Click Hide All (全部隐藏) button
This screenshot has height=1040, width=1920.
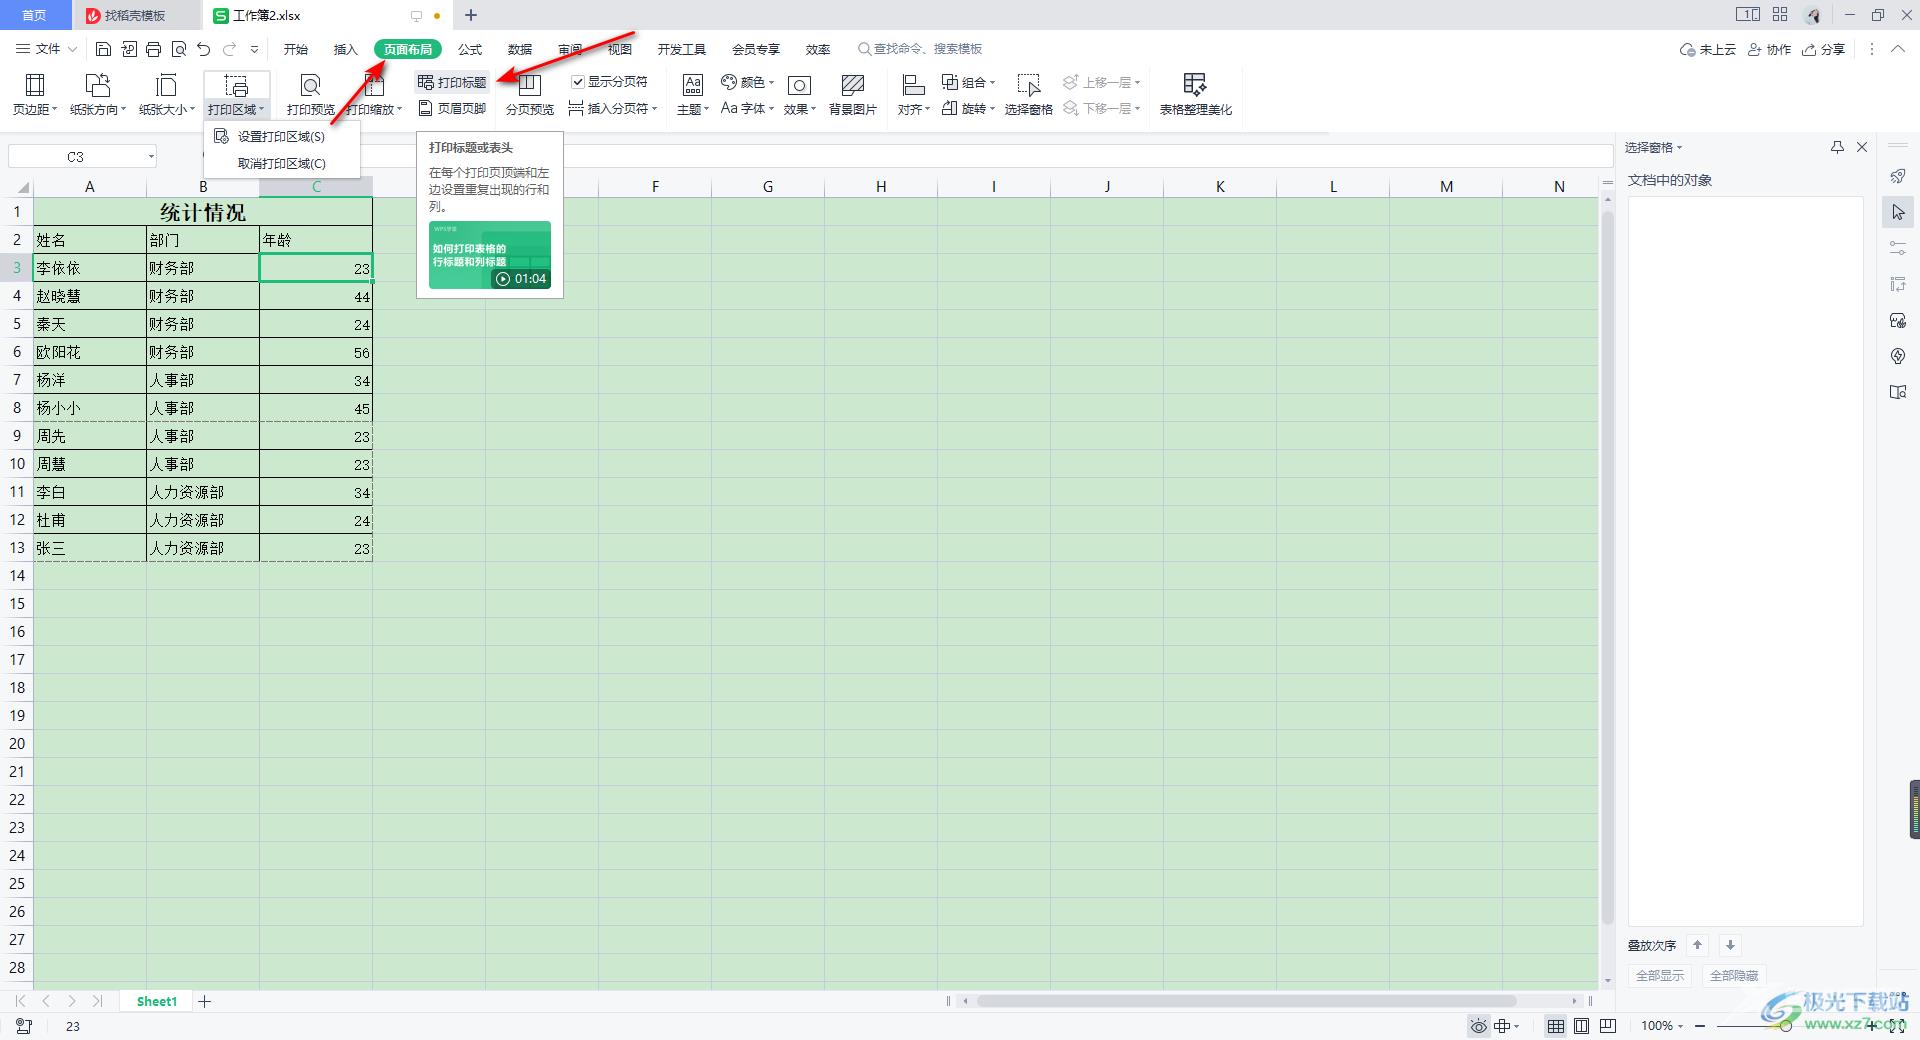click(1734, 975)
